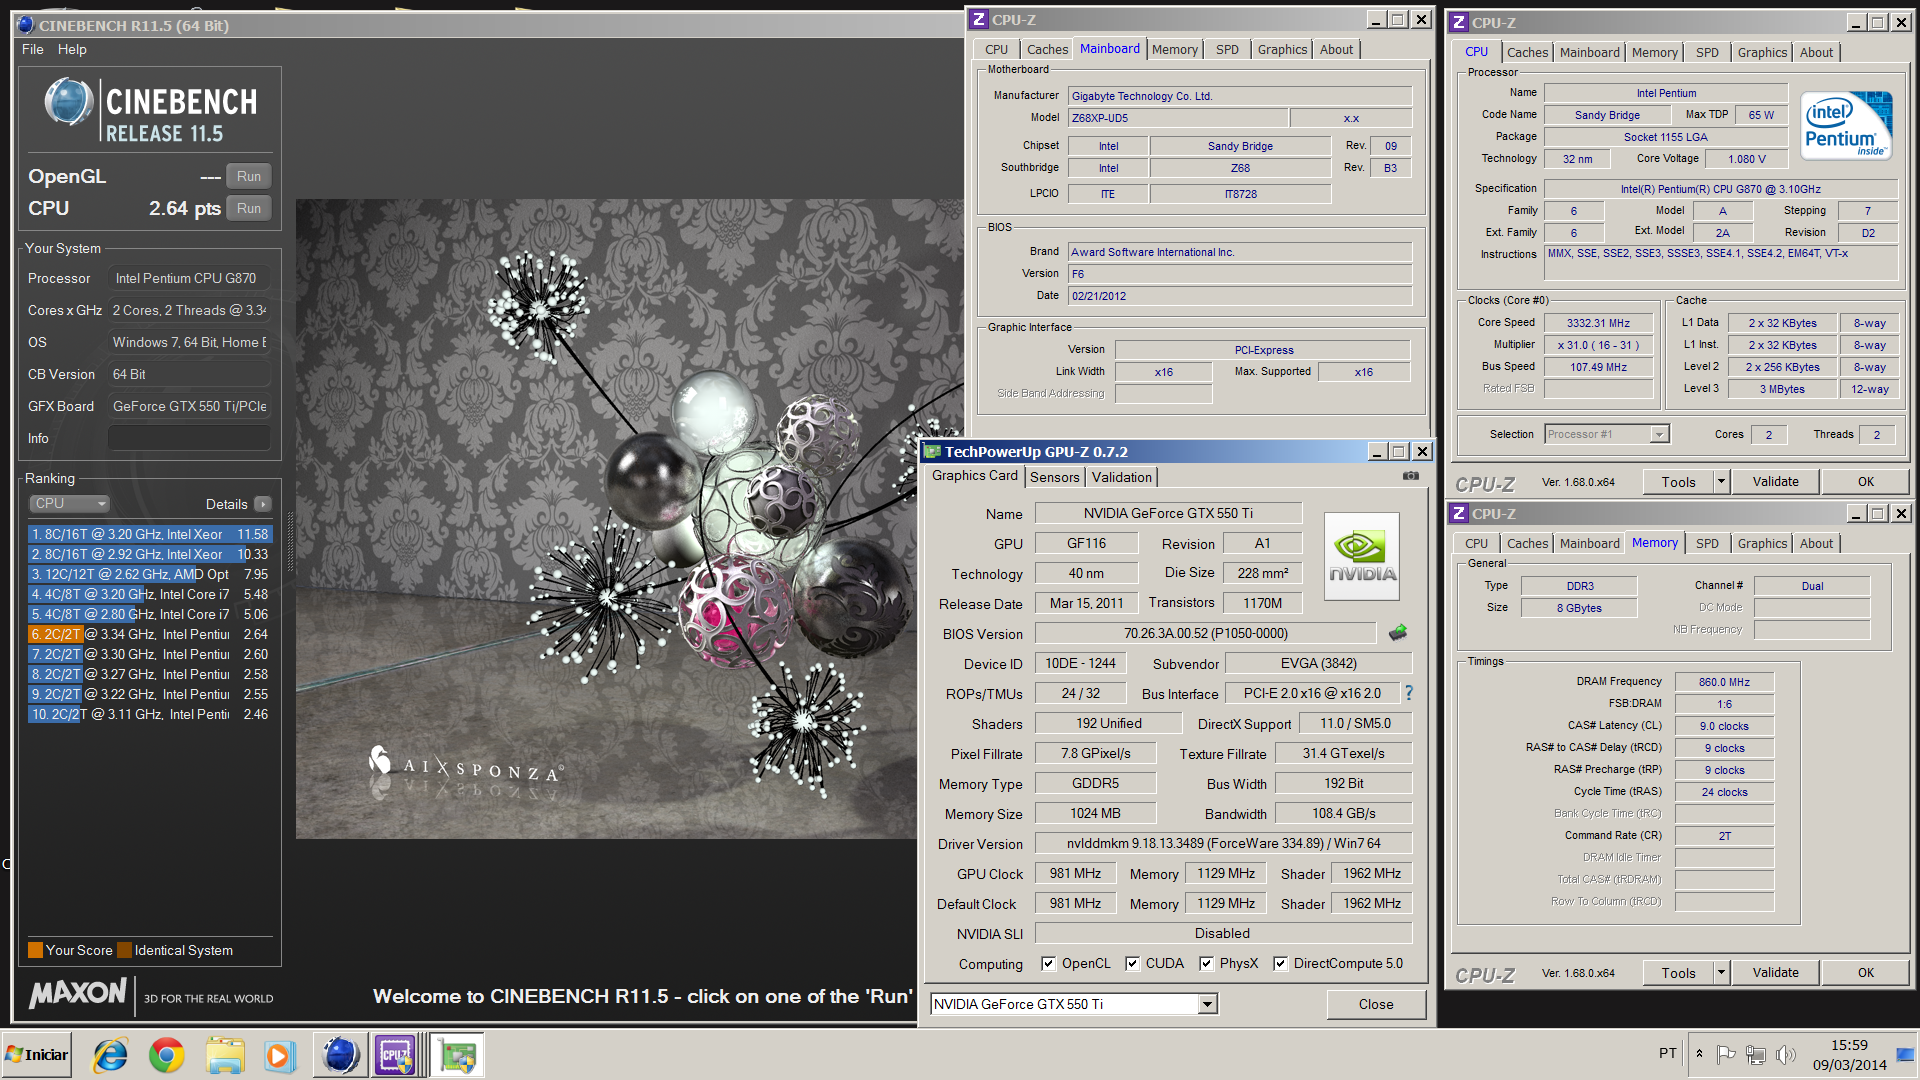The width and height of the screenshot is (1920, 1080).
Task: Switch to Cinebench via its taskbar icon
Action: (x=340, y=1055)
